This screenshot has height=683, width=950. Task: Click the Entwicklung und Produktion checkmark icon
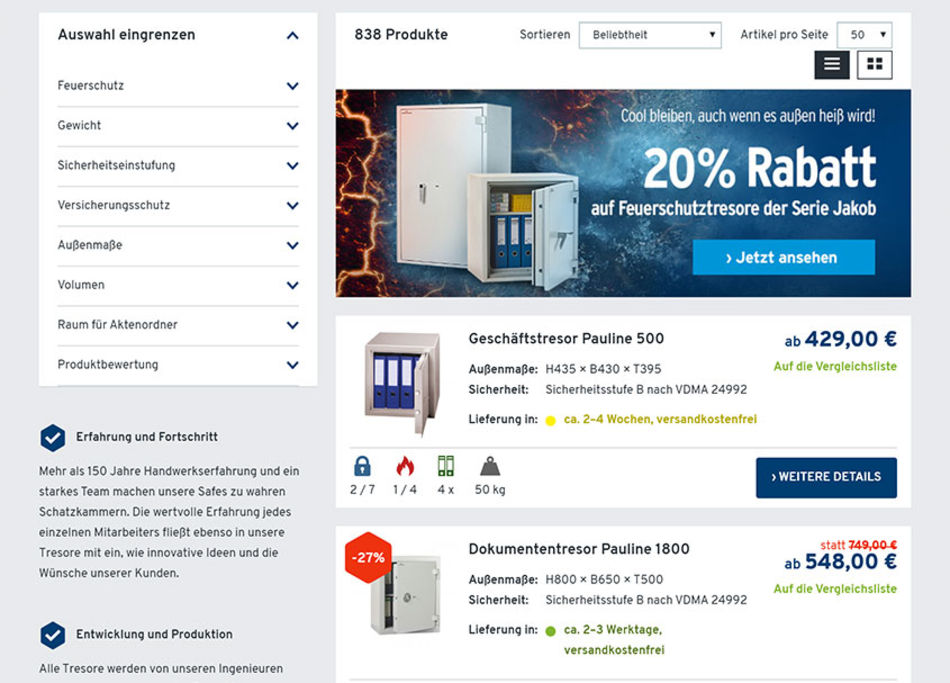[53, 634]
